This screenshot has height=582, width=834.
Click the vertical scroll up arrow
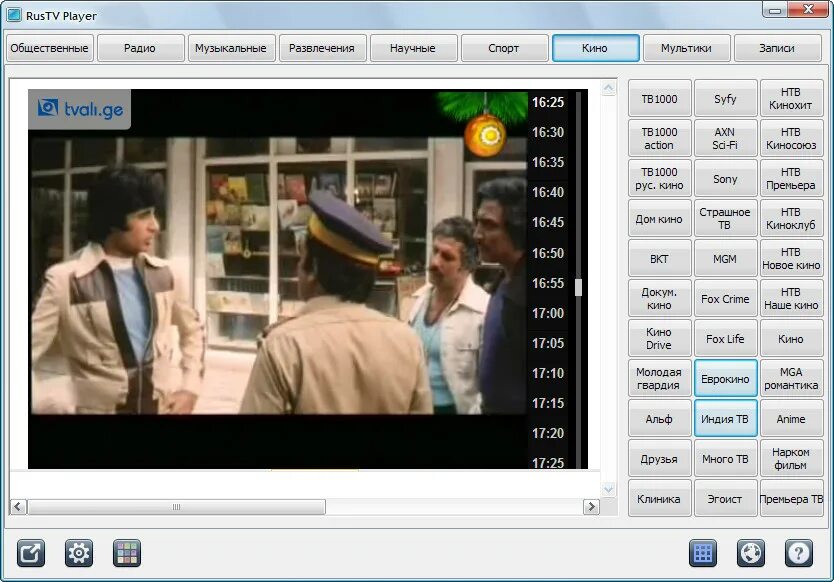(608, 88)
